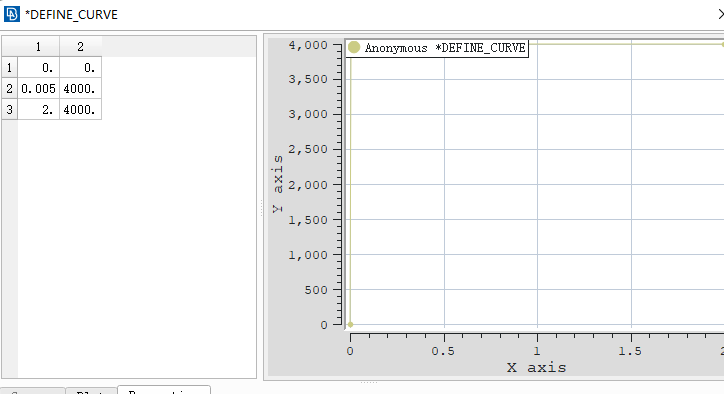Click the DEFINE_CURVE window title icon

pyautogui.click(x=12, y=14)
